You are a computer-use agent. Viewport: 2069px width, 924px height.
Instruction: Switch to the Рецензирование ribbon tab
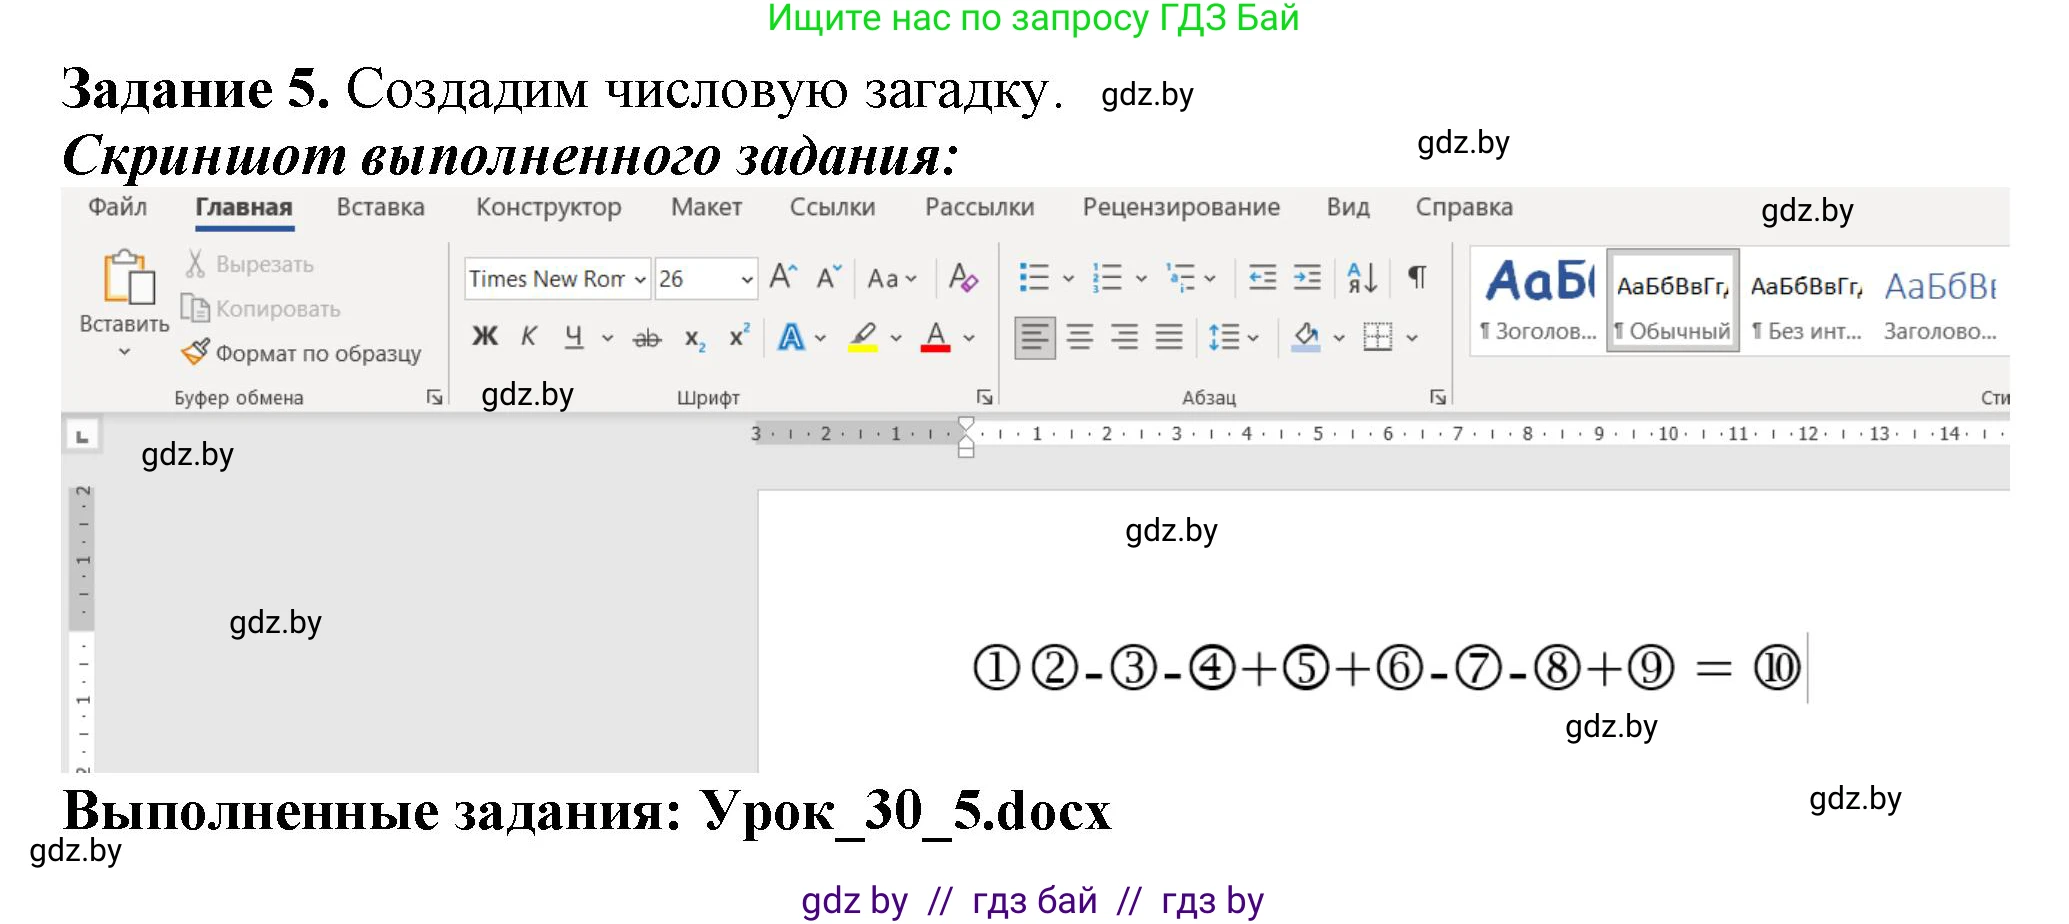tap(1180, 207)
